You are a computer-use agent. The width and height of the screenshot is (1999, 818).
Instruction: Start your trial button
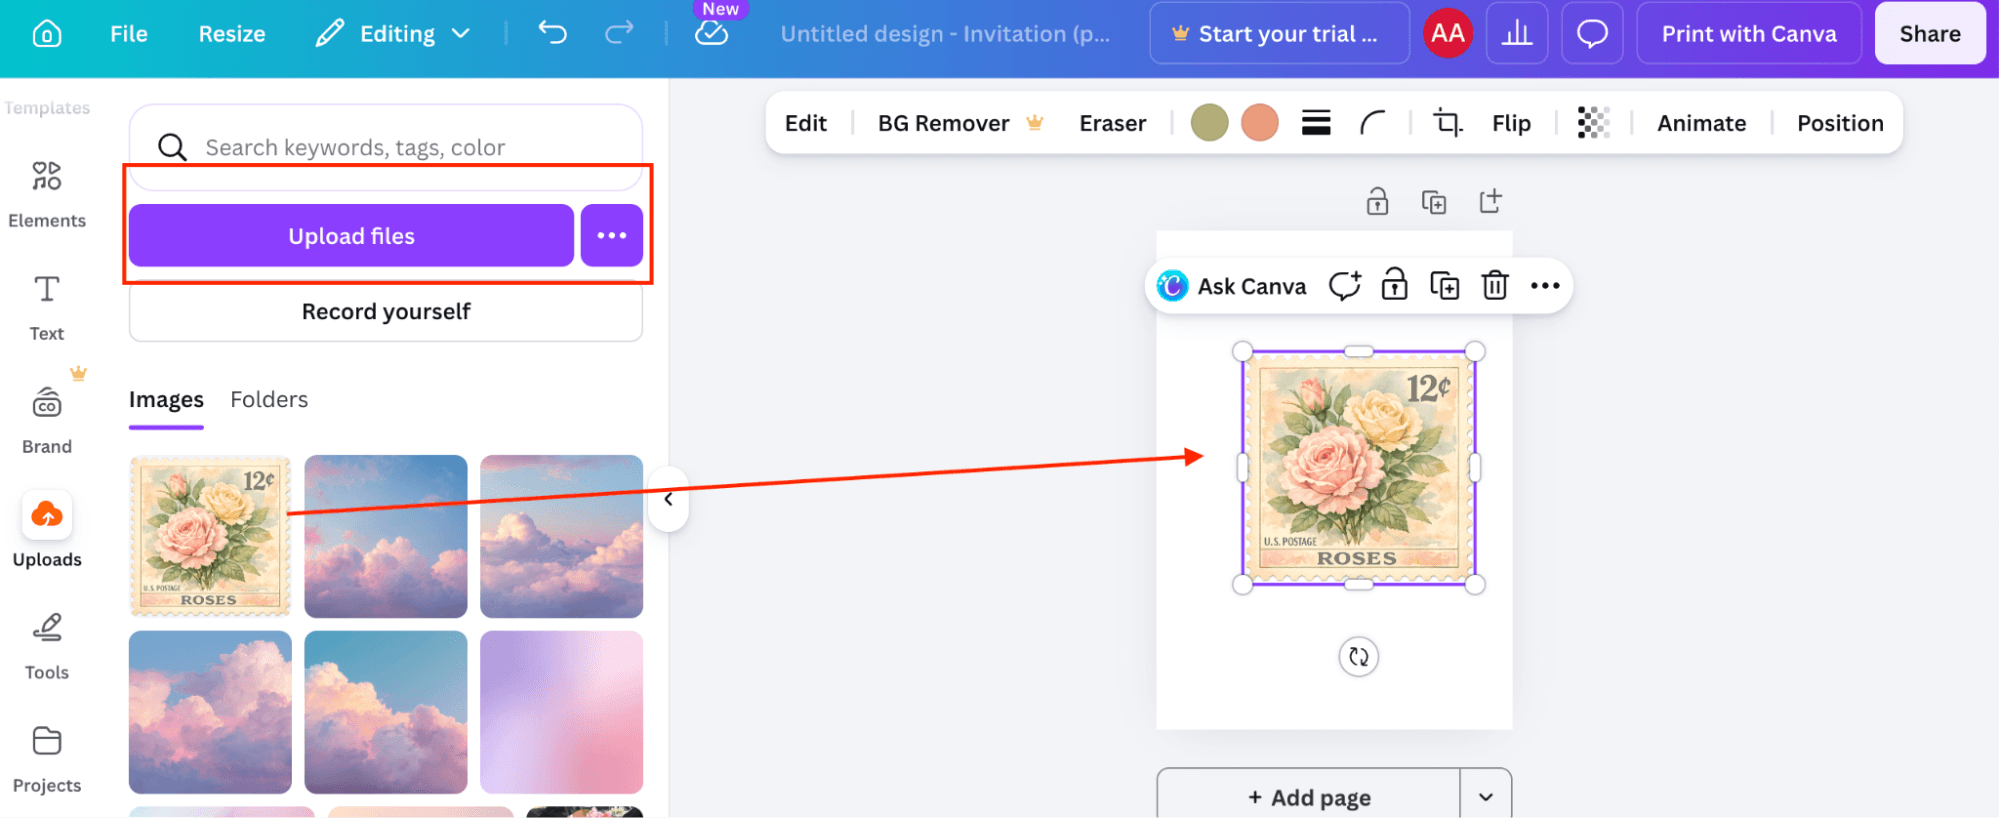point(1279,34)
